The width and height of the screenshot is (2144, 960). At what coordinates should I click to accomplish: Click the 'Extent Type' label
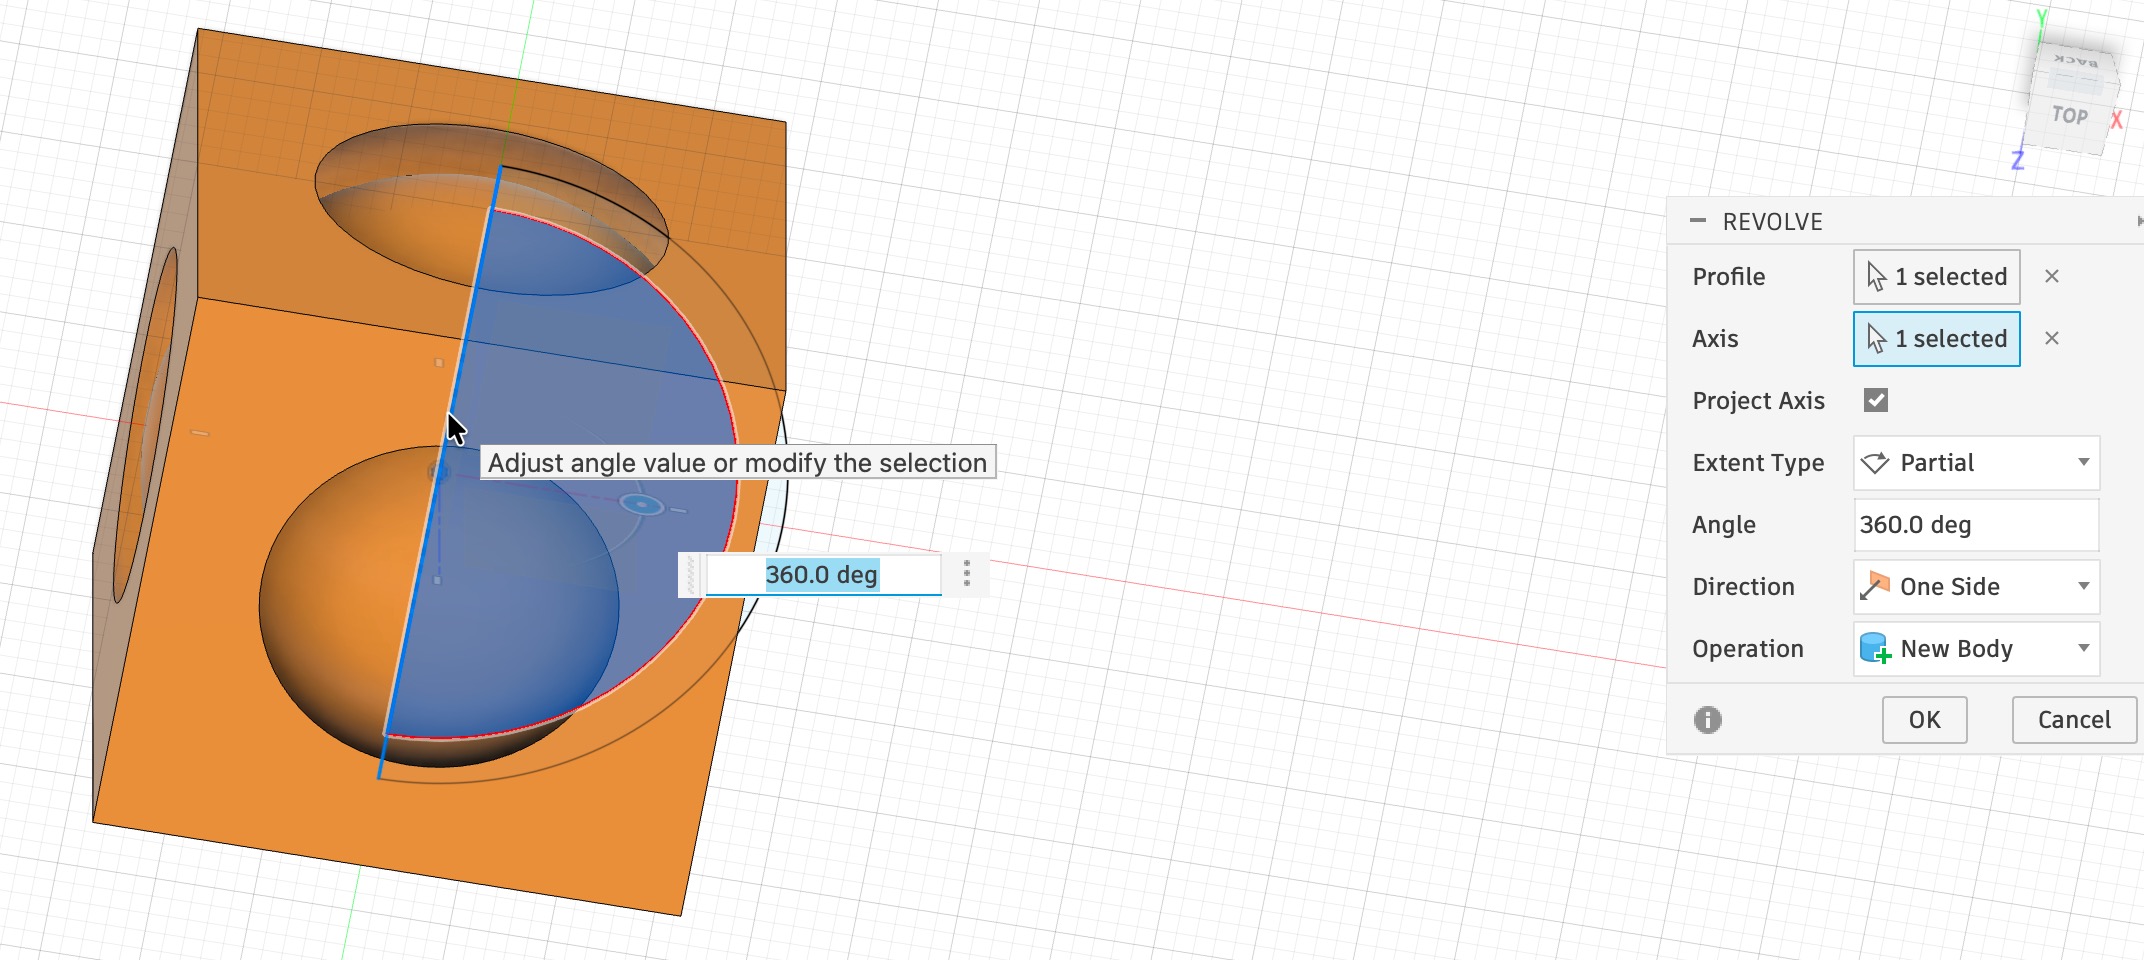[1758, 463]
